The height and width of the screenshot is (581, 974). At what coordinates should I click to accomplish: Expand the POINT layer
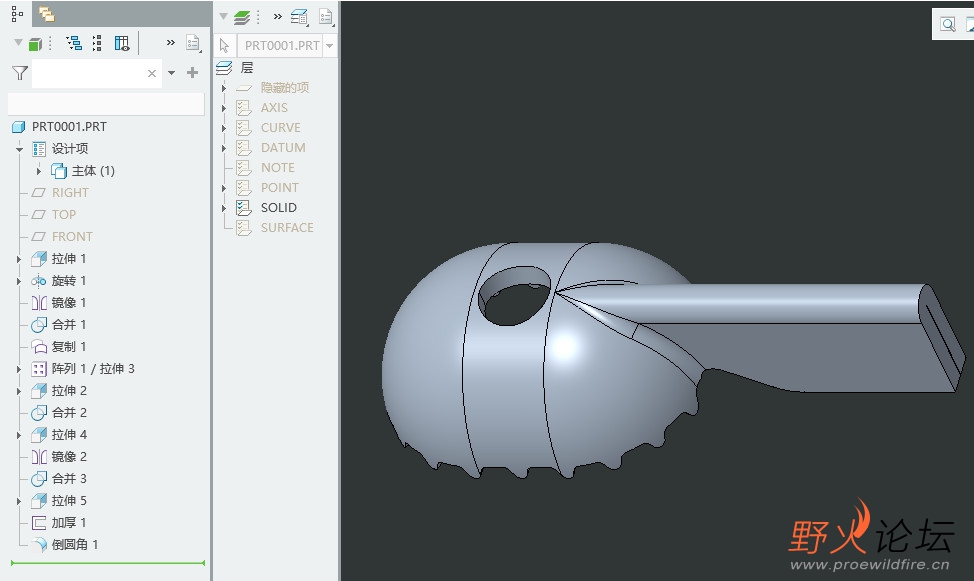pos(224,188)
